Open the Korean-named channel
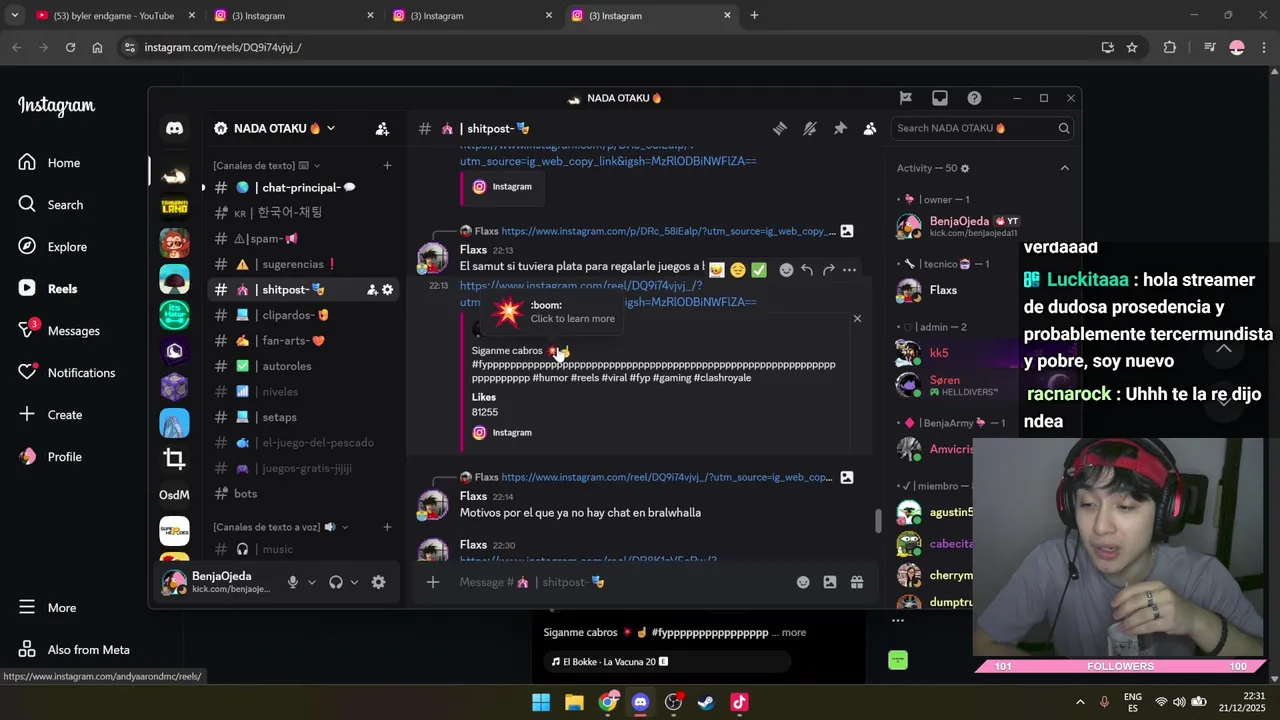The image size is (1280, 720). click(304, 213)
